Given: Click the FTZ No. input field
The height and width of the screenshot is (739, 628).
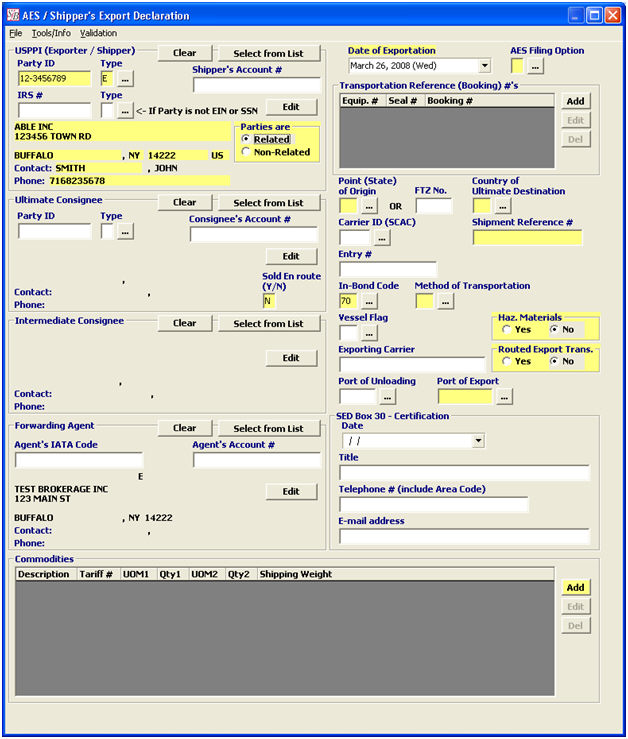Looking at the screenshot, I should (x=434, y=206).
